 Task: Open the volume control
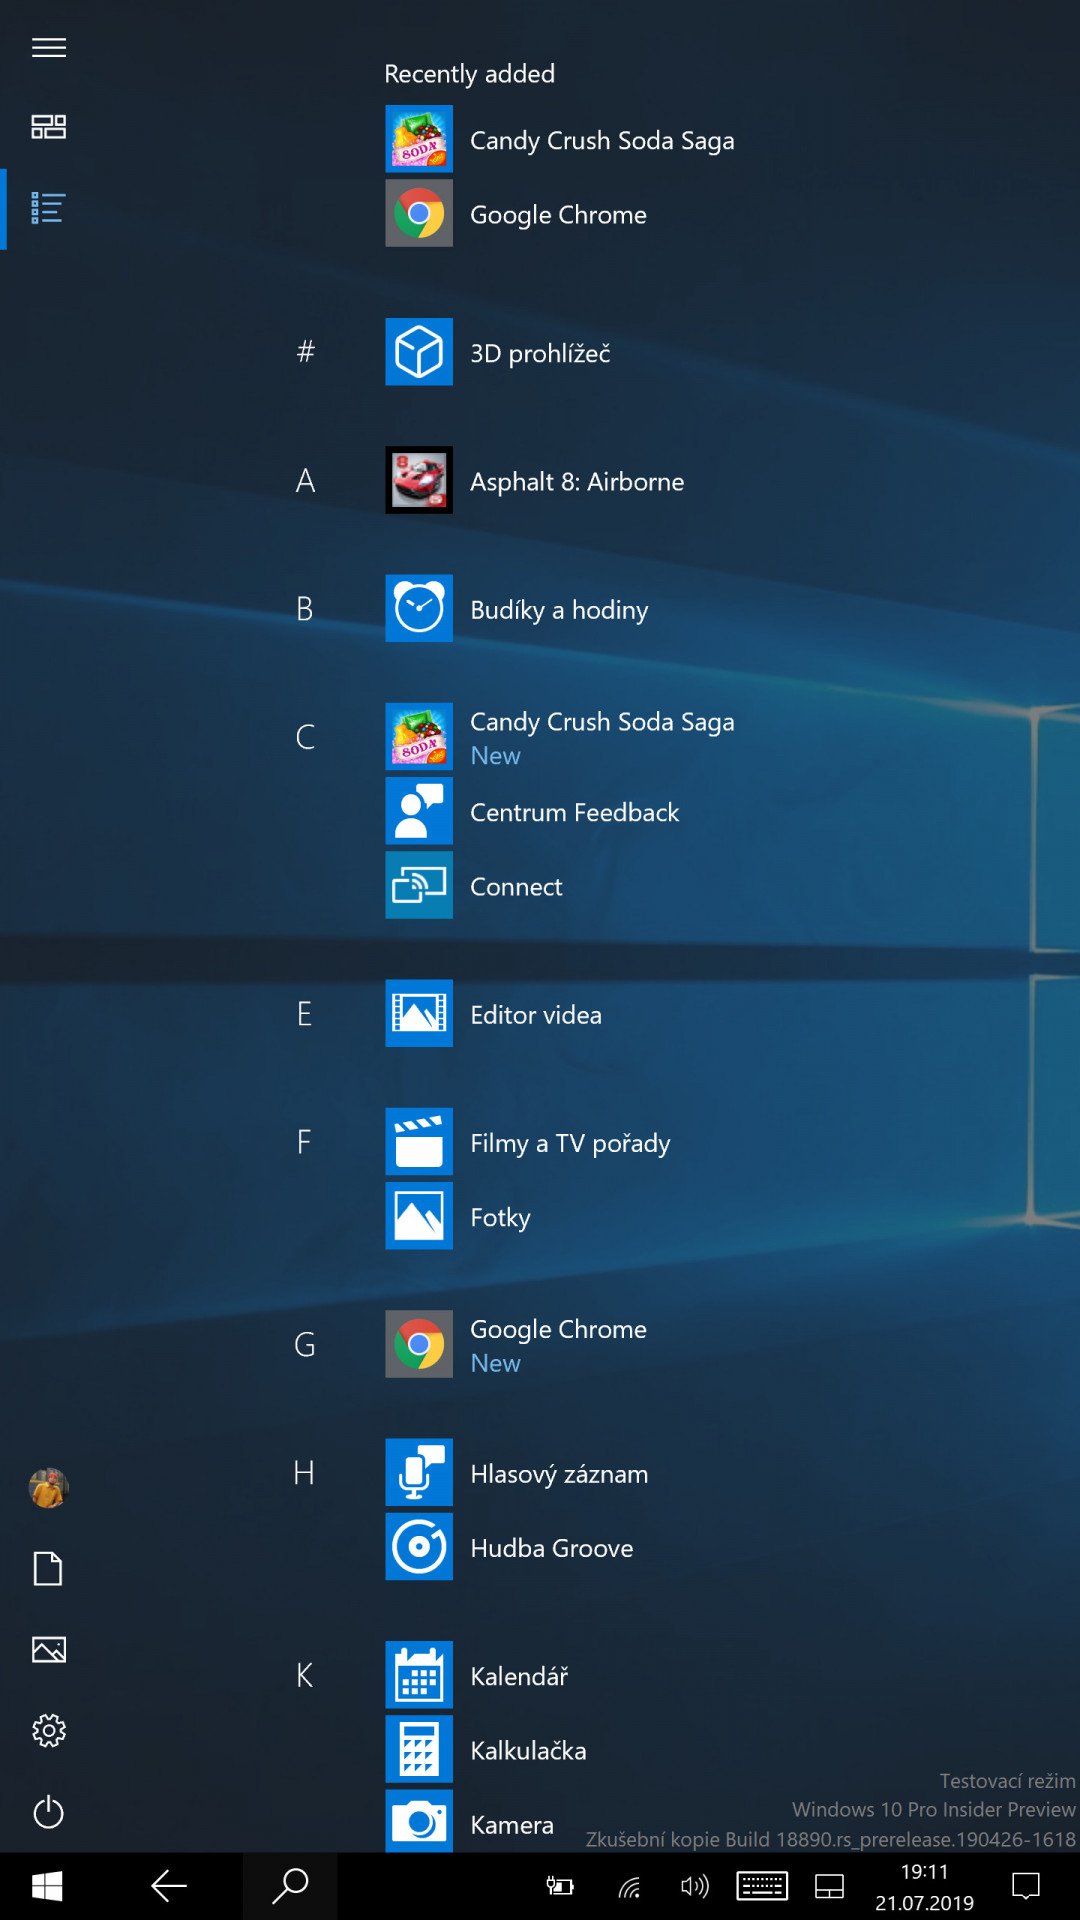(x=694, y=1886)
